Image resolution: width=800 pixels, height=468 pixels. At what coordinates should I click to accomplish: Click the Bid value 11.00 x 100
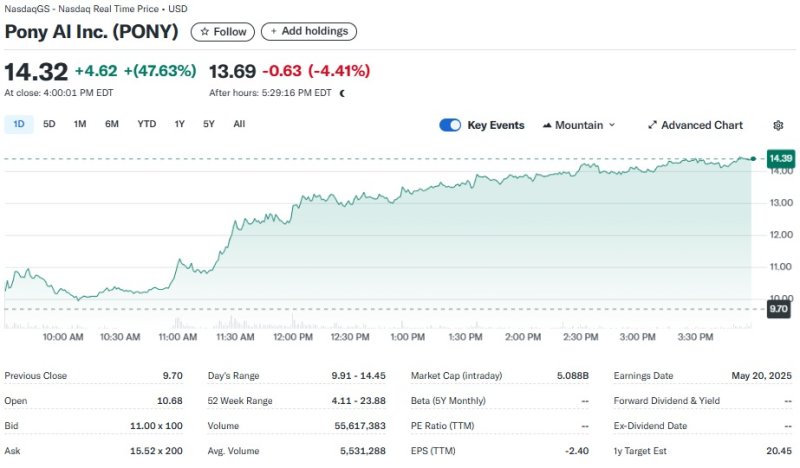click(156, 426)
